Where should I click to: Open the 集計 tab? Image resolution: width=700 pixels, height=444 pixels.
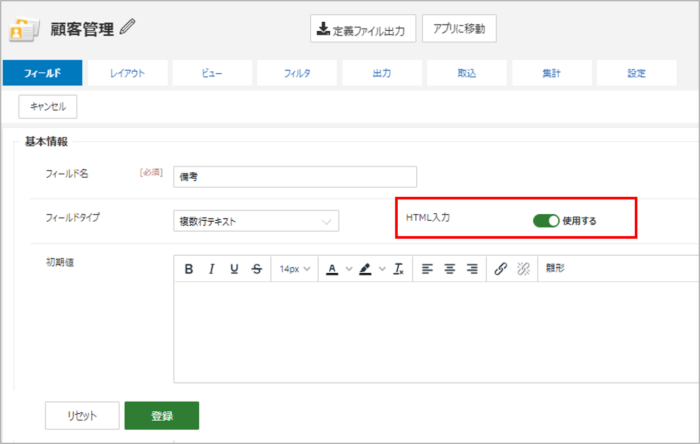tap(552, 73)
